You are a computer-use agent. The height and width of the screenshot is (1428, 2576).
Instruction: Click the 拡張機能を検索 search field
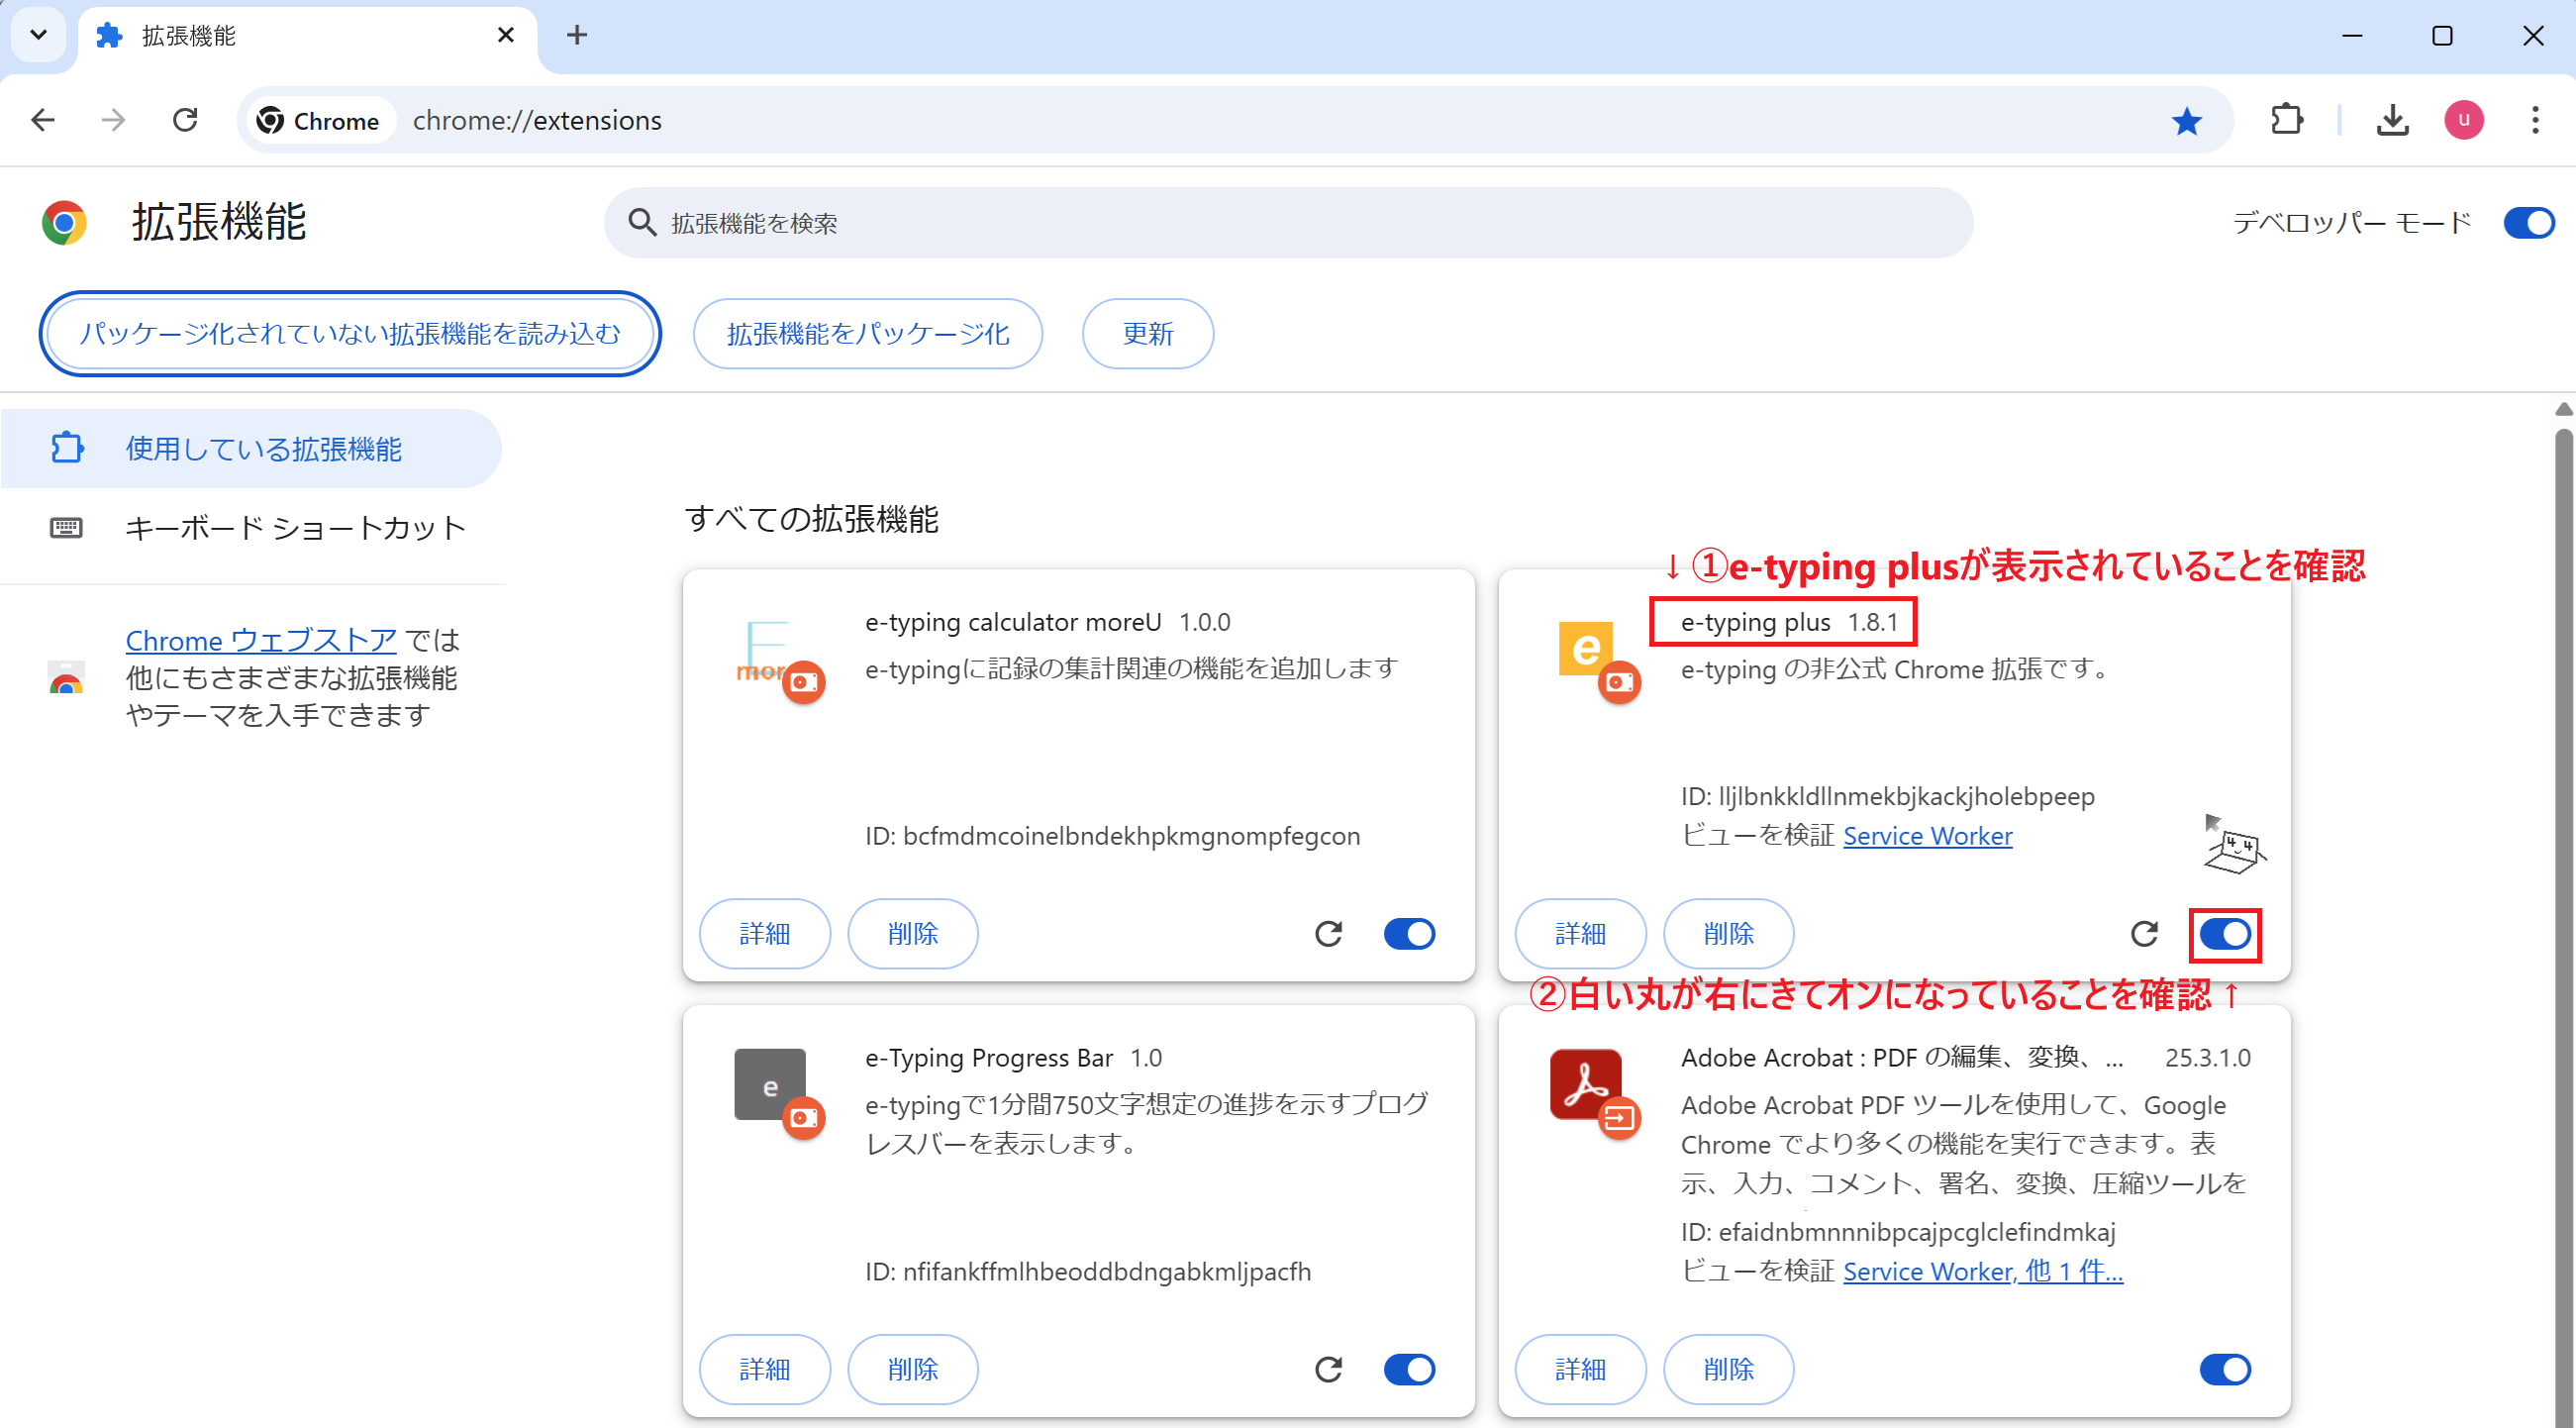coord(1288,223)
